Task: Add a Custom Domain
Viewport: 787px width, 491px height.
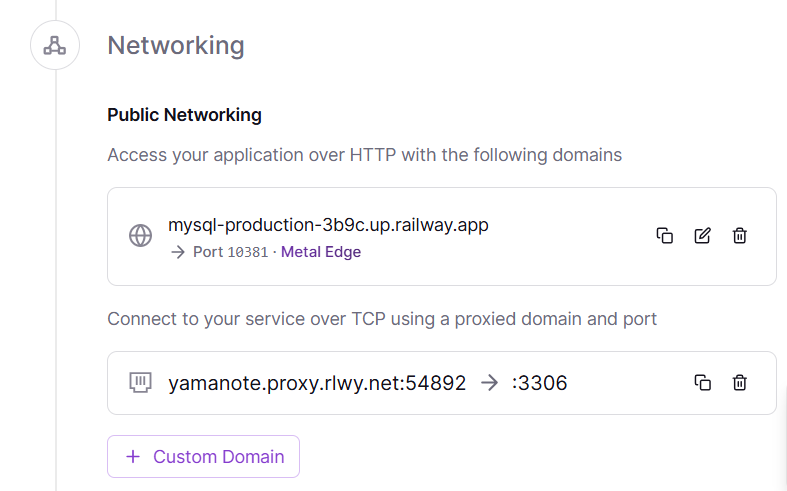Action: (x=203, y=457)
